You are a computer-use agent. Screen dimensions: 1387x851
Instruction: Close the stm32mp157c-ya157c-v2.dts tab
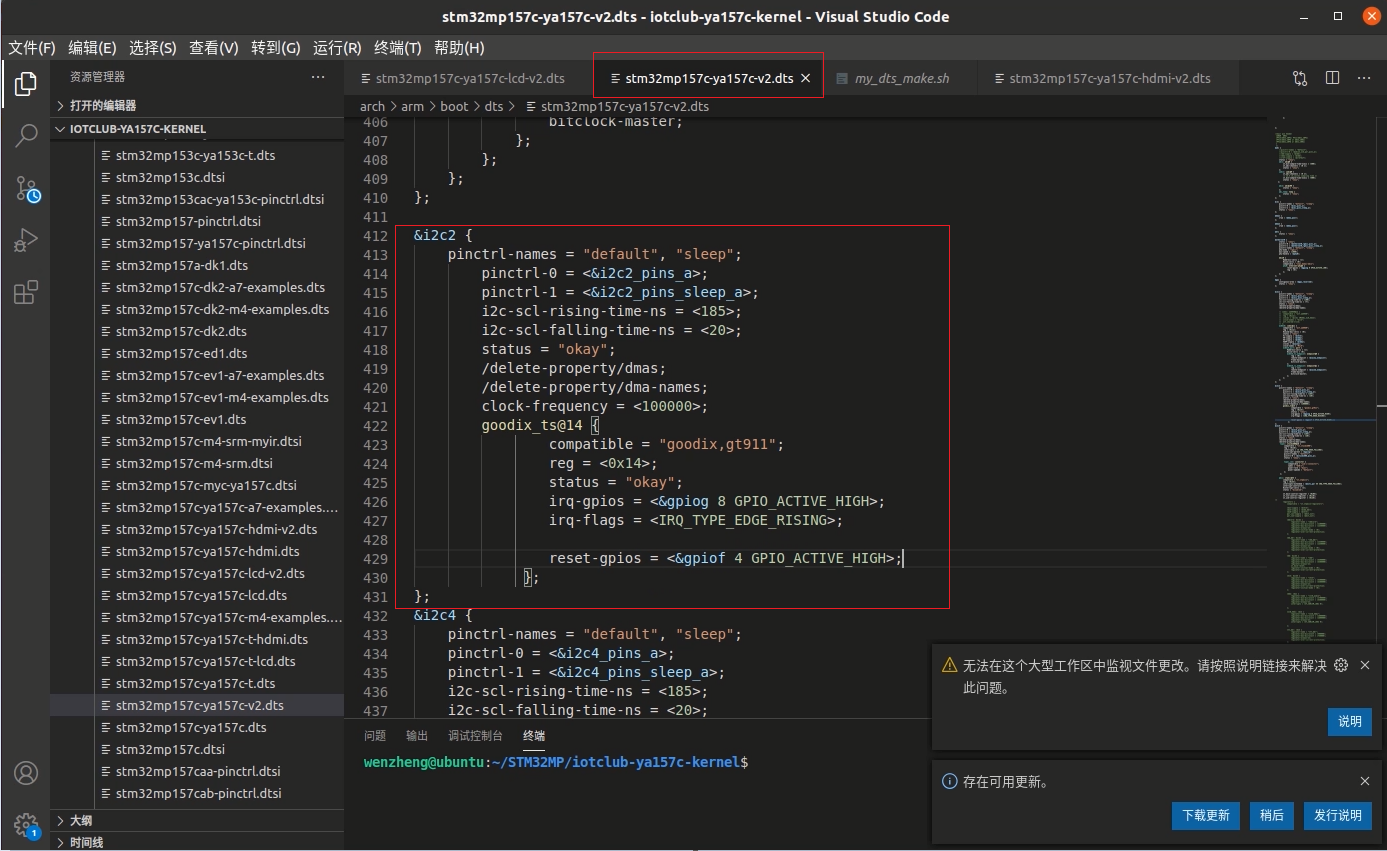[x=806, y=78]
